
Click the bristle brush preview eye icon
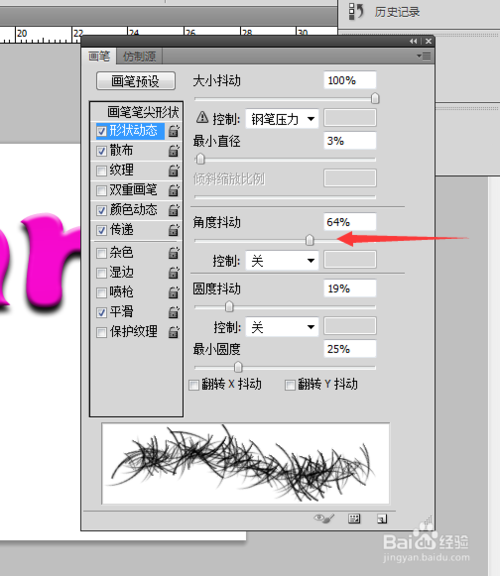[x=324, y=518]
